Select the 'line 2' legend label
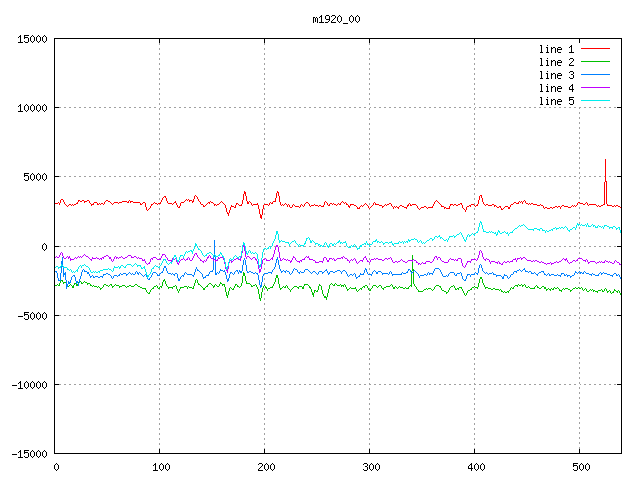Image resolution: width=640 pixels, height=480 pixels. 556,62
